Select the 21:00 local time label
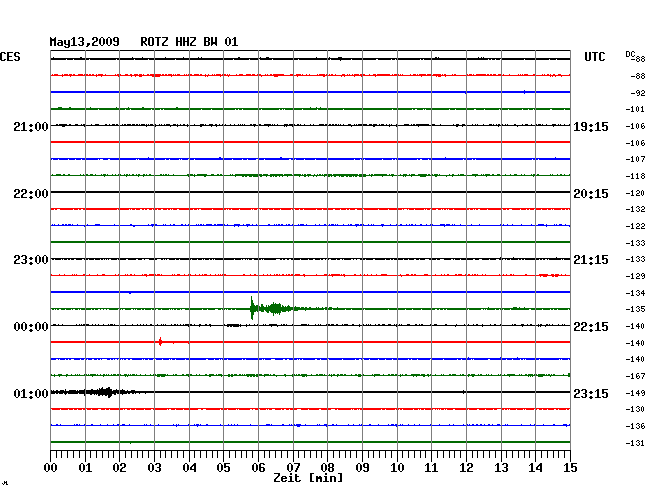 pos(31,126)
